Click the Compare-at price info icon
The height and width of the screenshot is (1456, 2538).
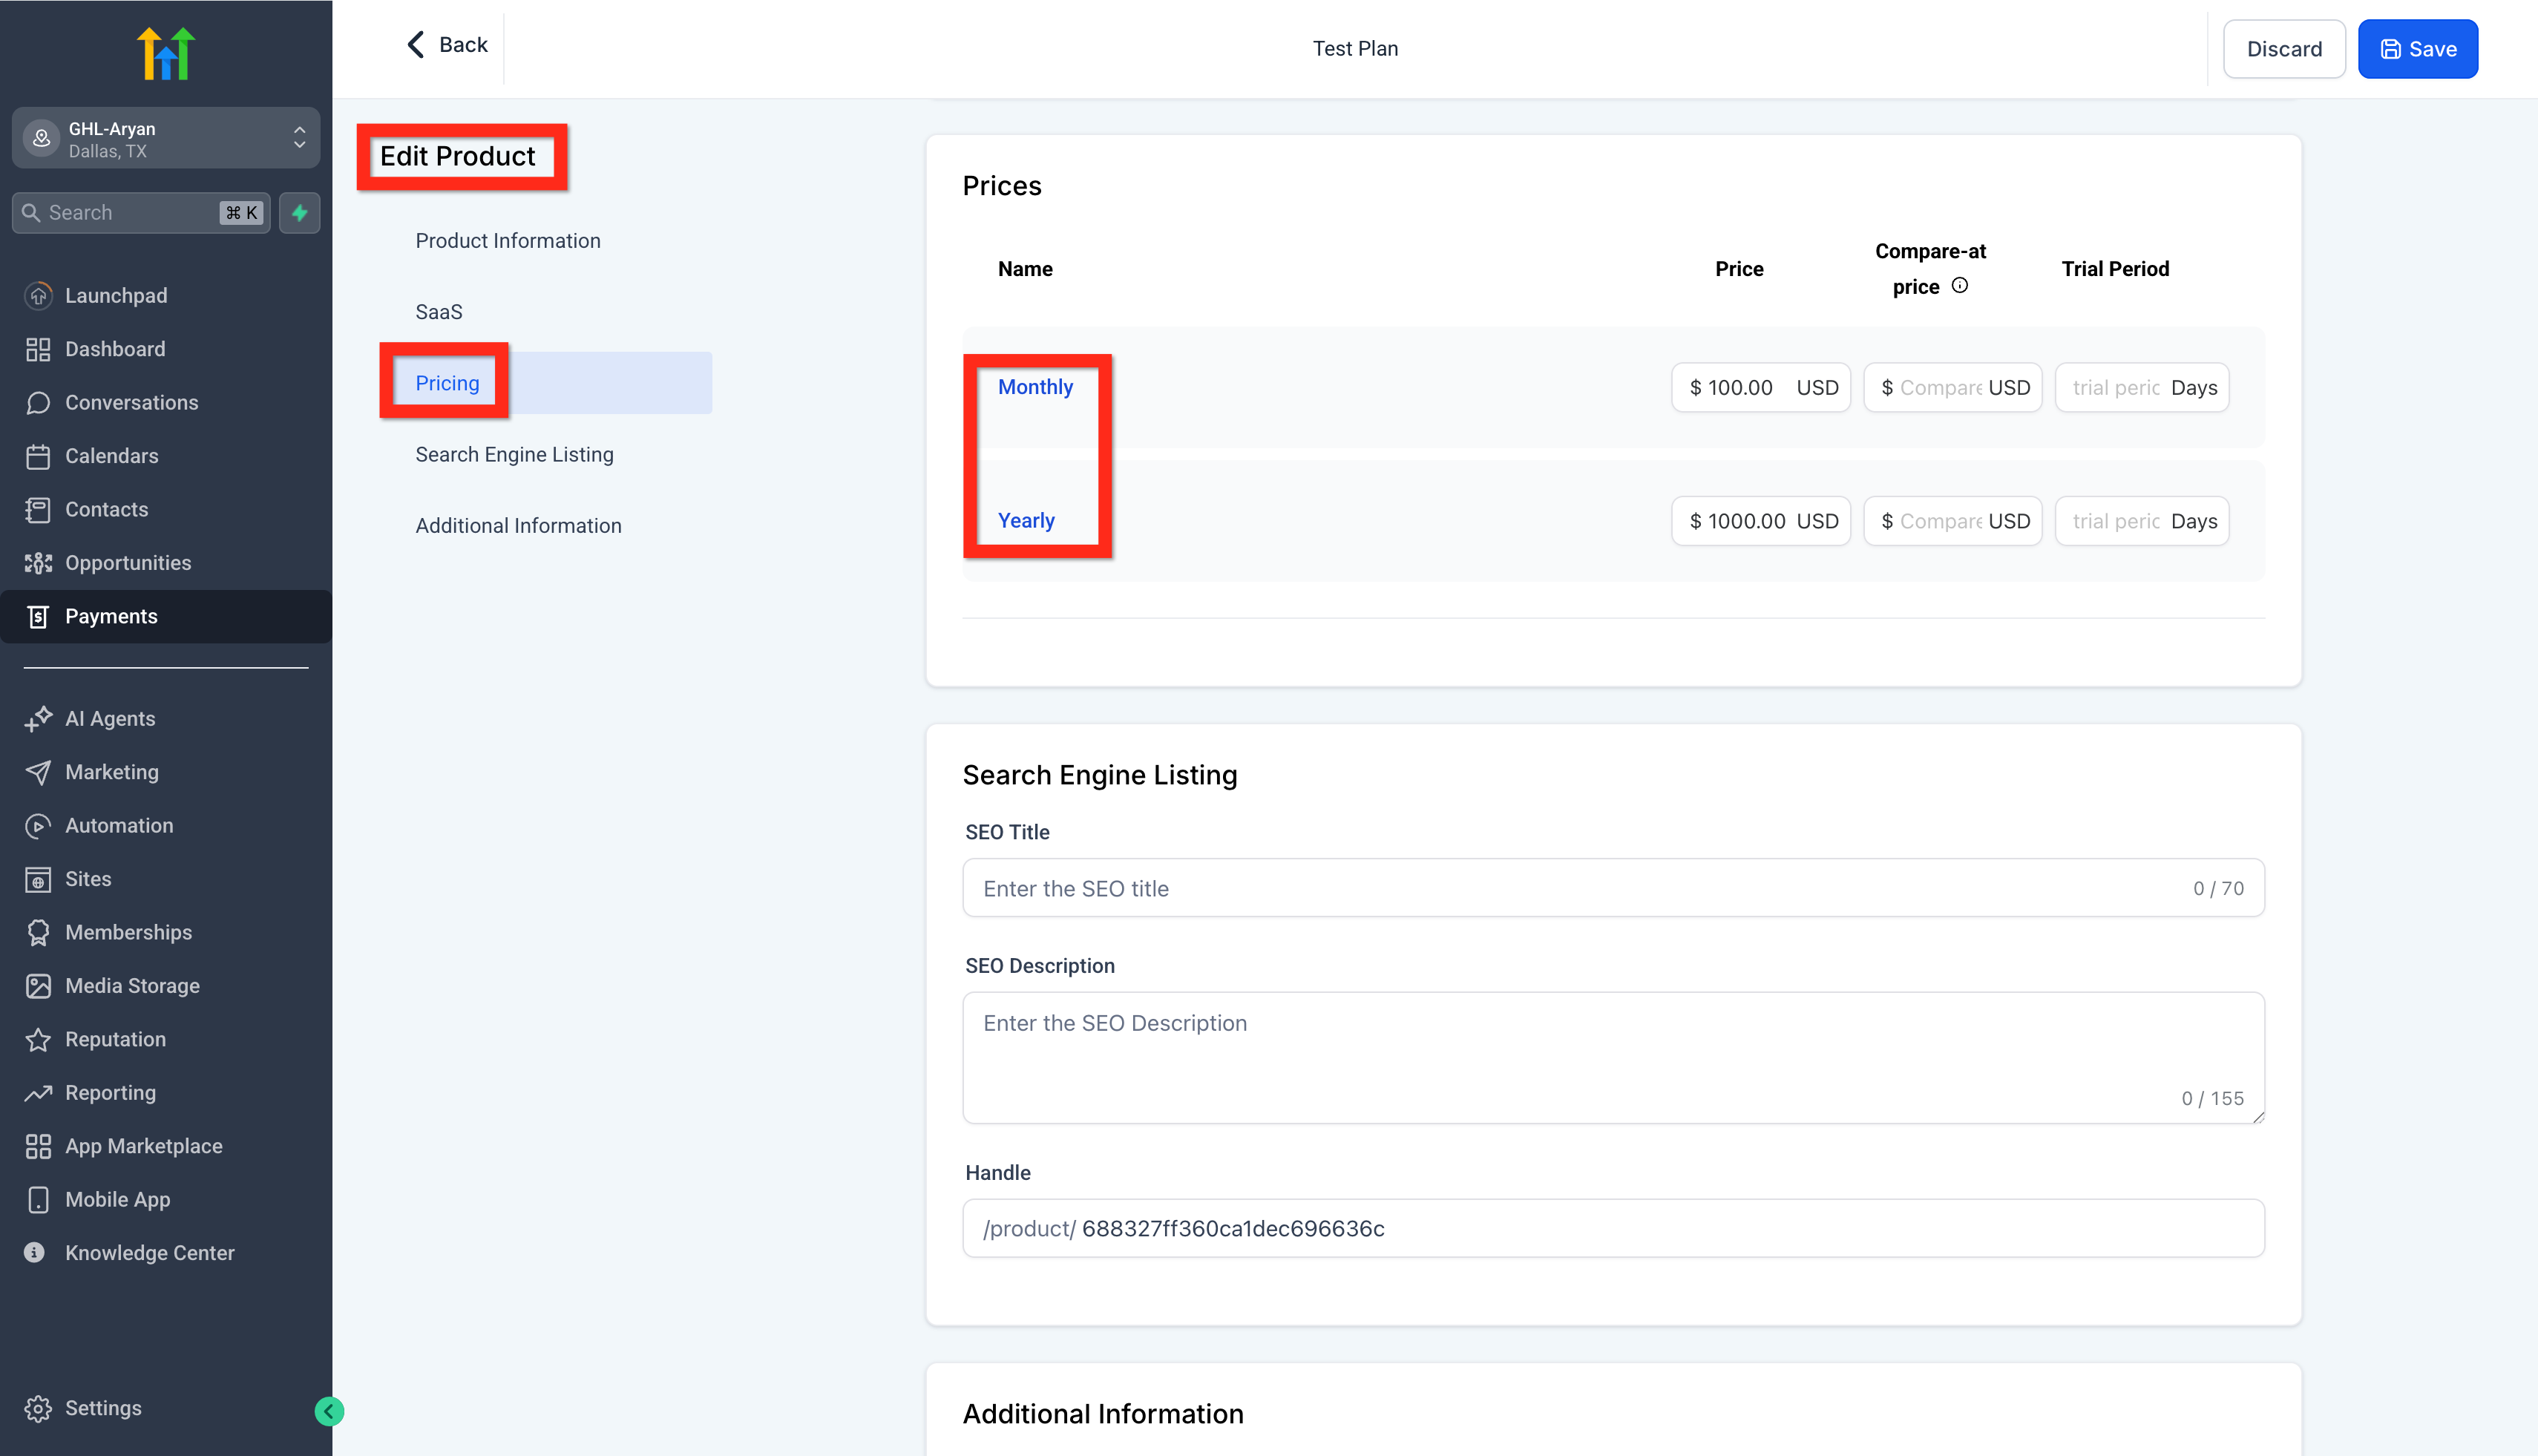pyautogui.click(x=1960, y=286)
